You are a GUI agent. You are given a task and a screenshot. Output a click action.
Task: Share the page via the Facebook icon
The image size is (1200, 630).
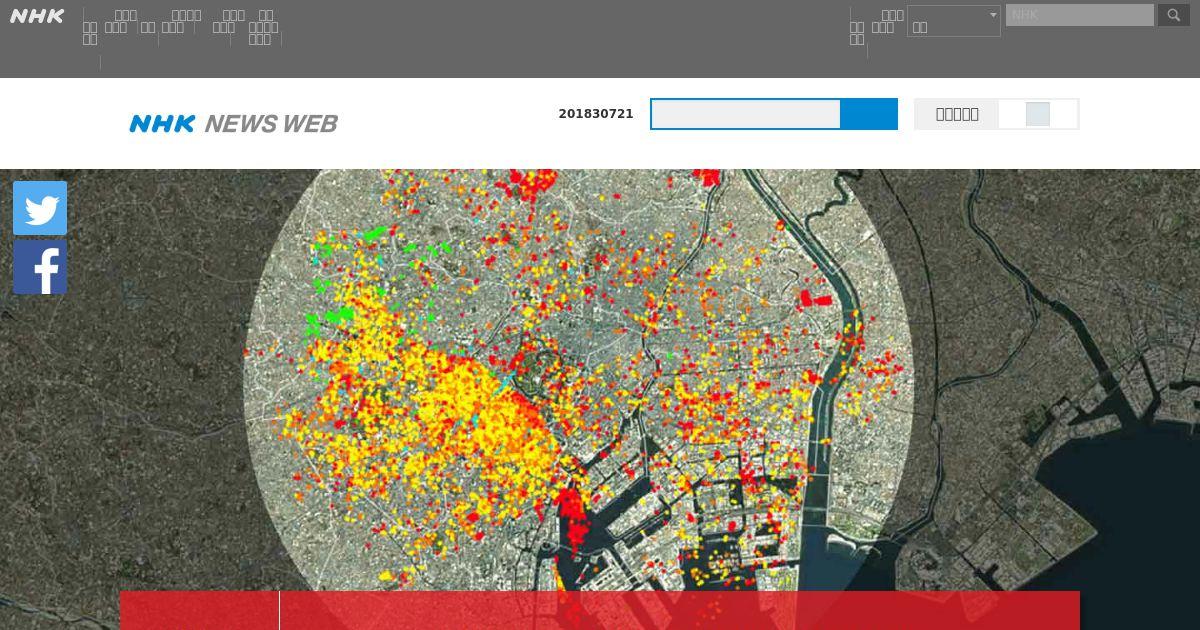40,267
